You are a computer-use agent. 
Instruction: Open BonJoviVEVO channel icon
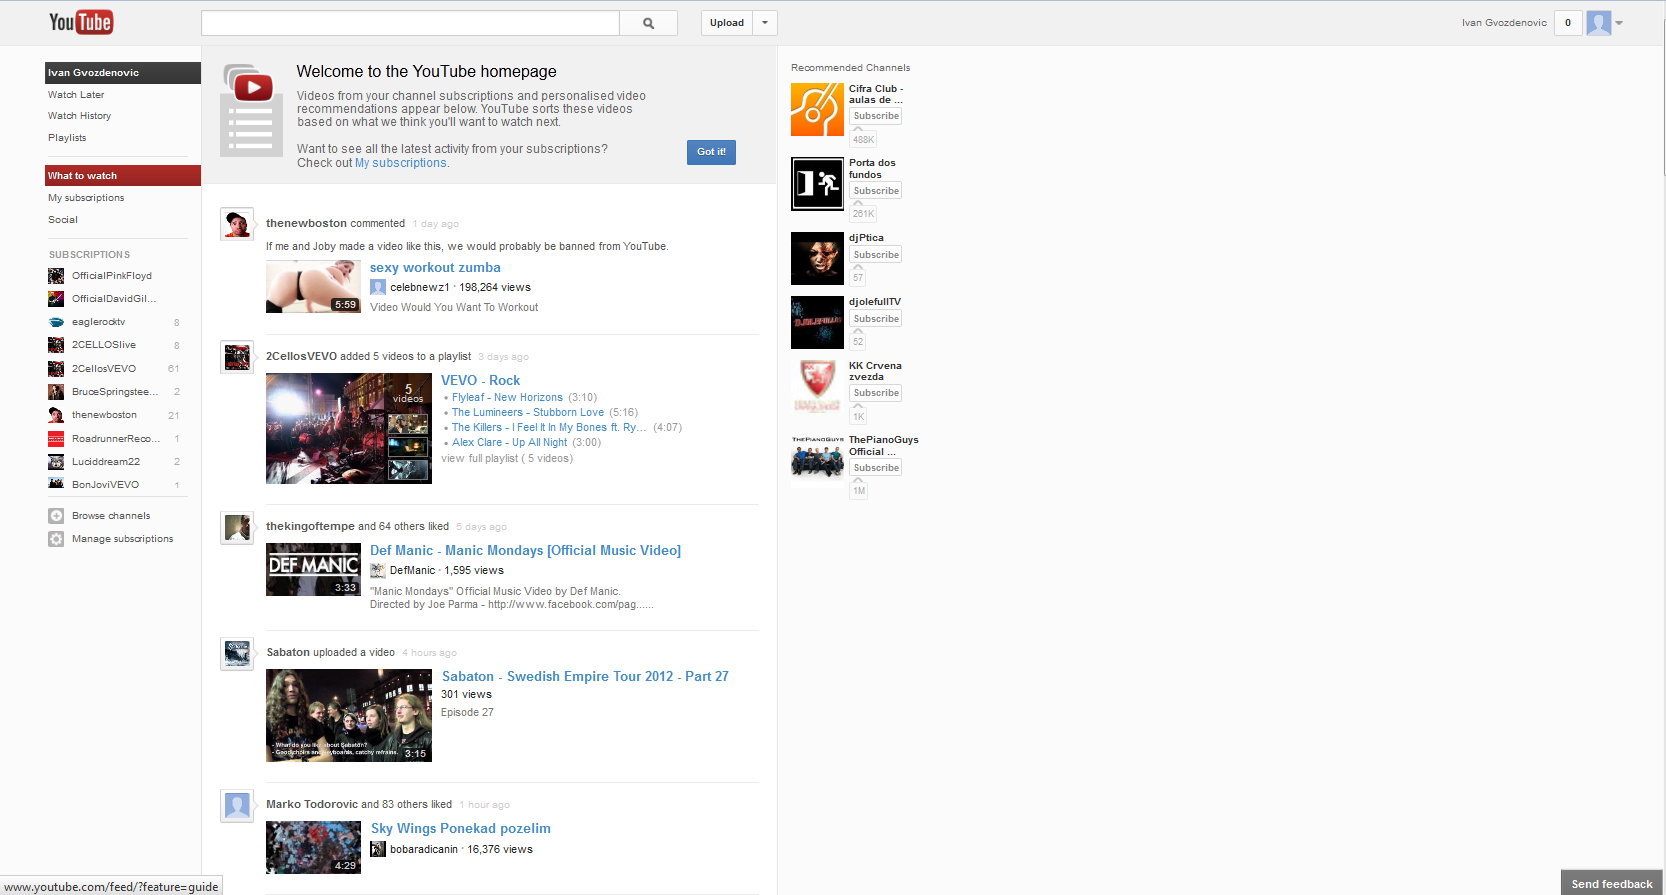56,485
